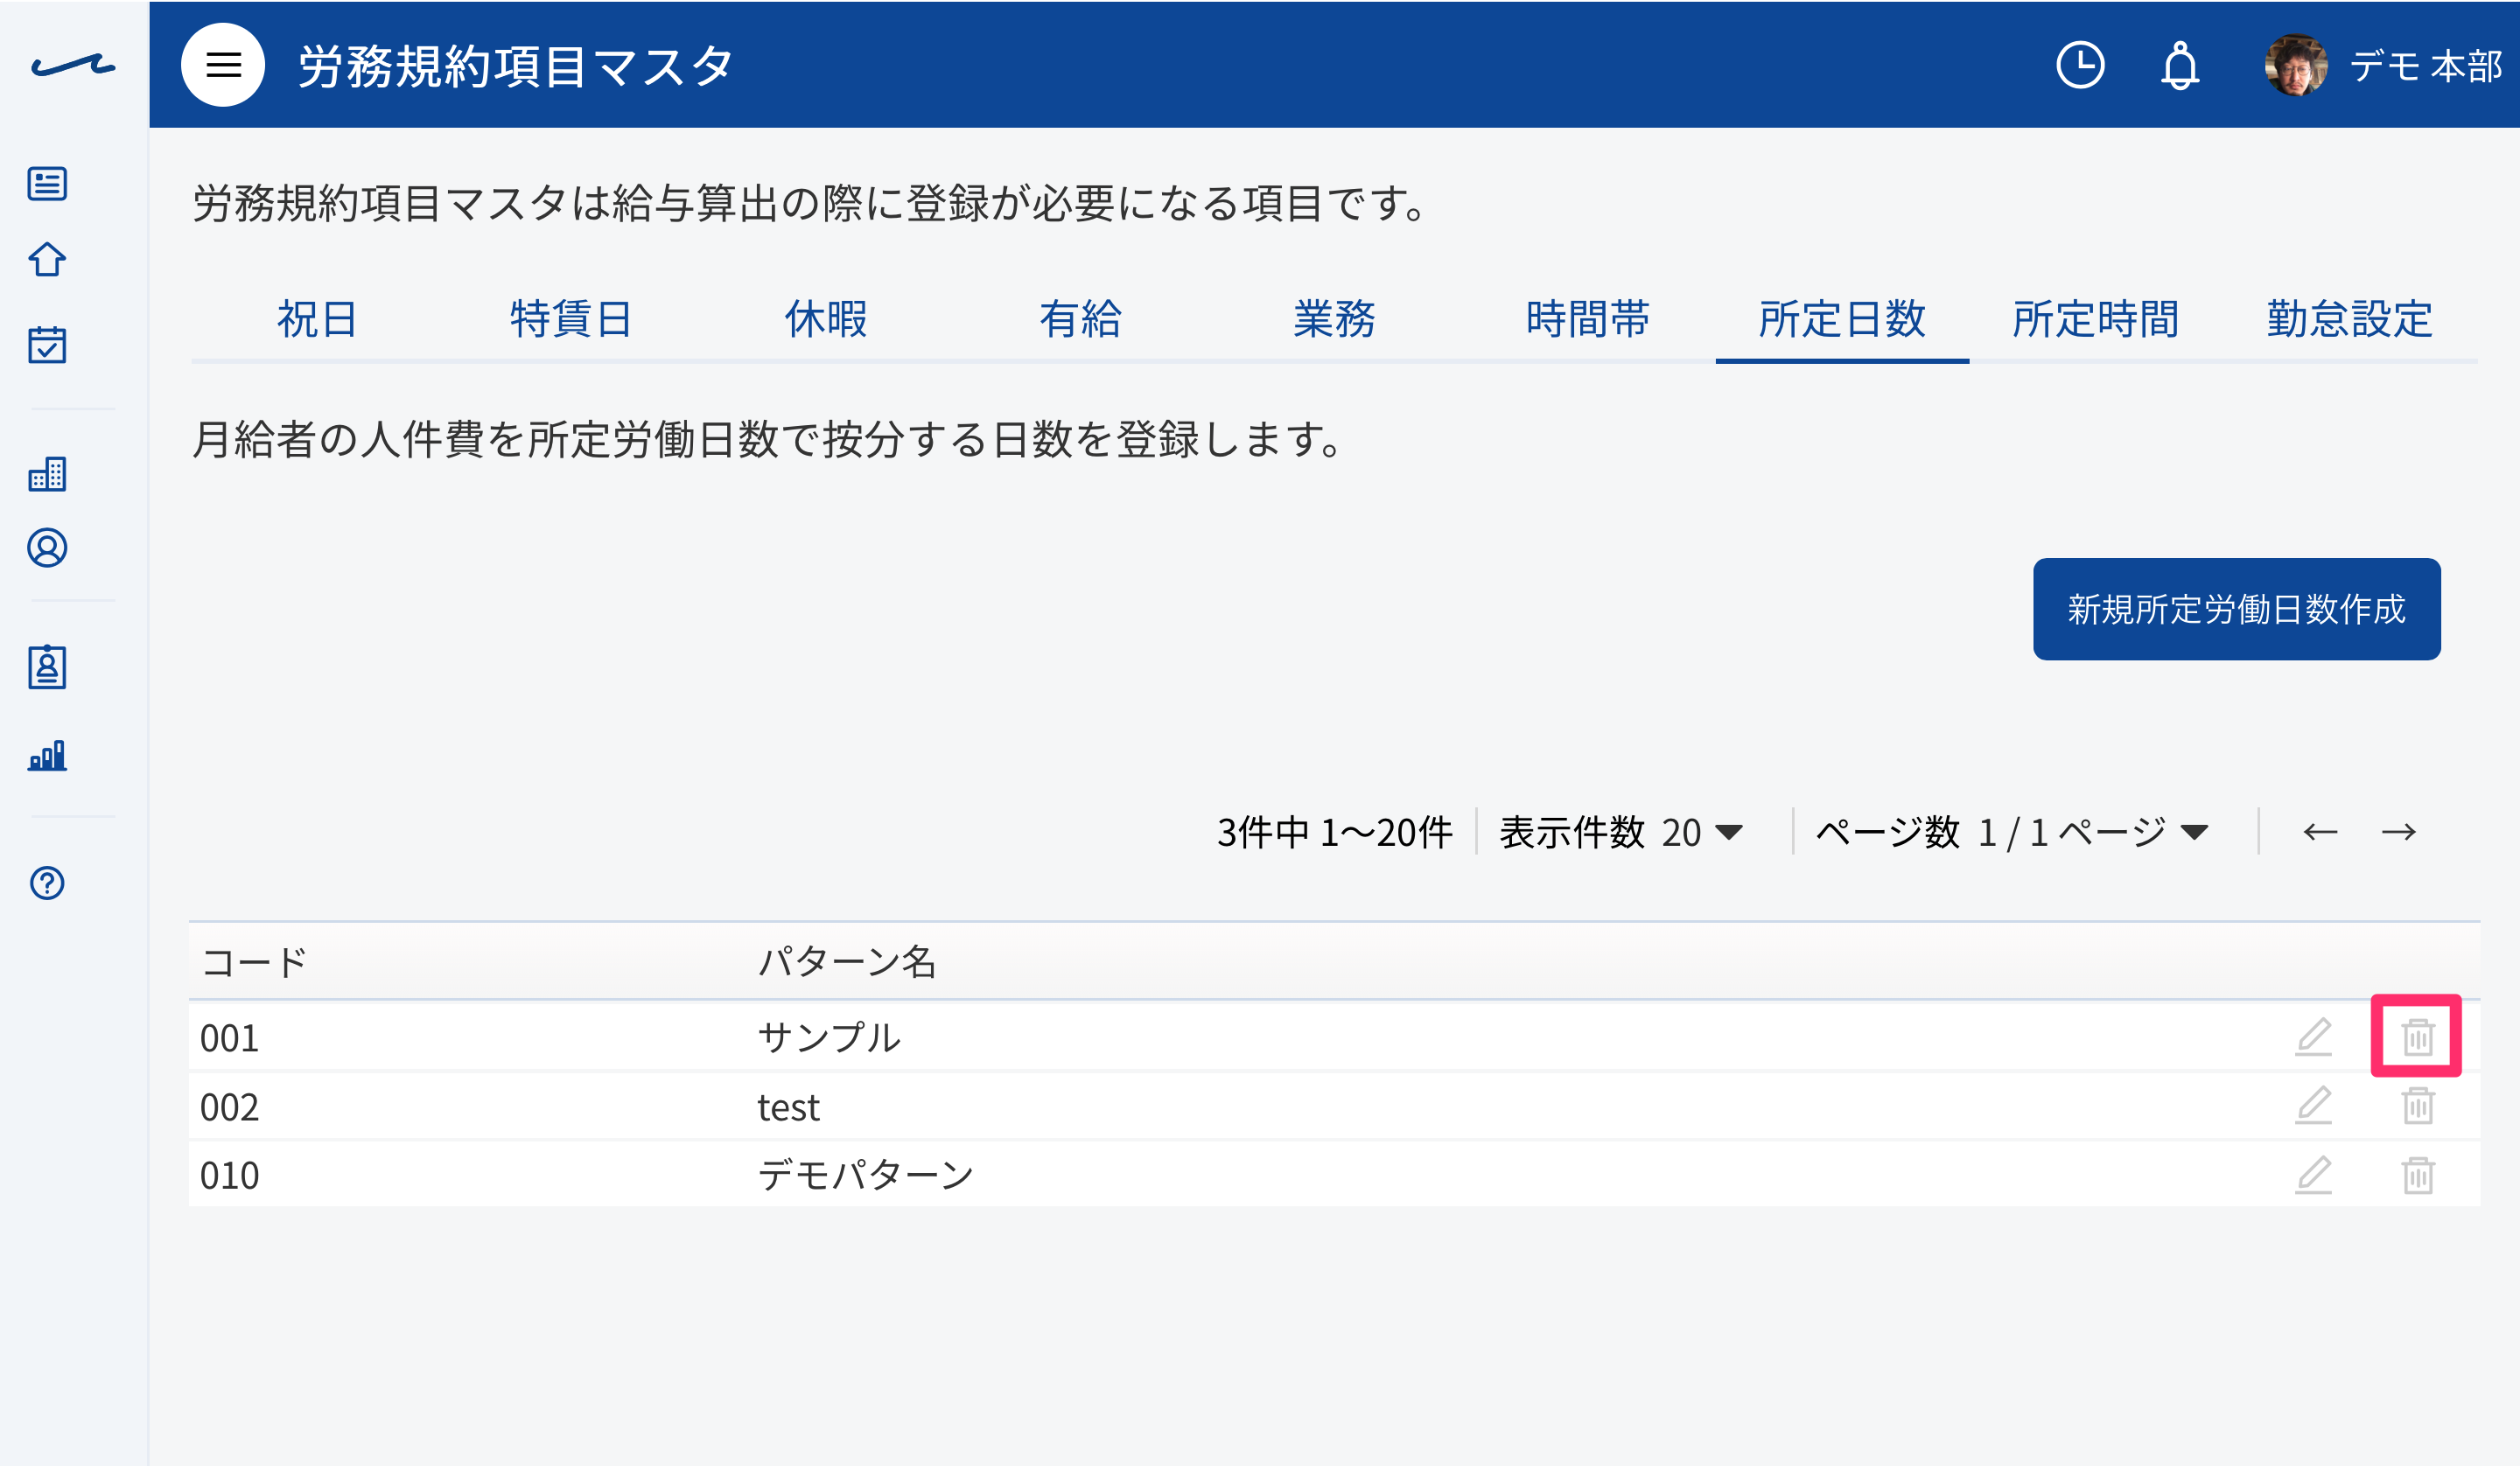
Task: Switch to the 休暇 tab
Action: click(x=825, y=320)
